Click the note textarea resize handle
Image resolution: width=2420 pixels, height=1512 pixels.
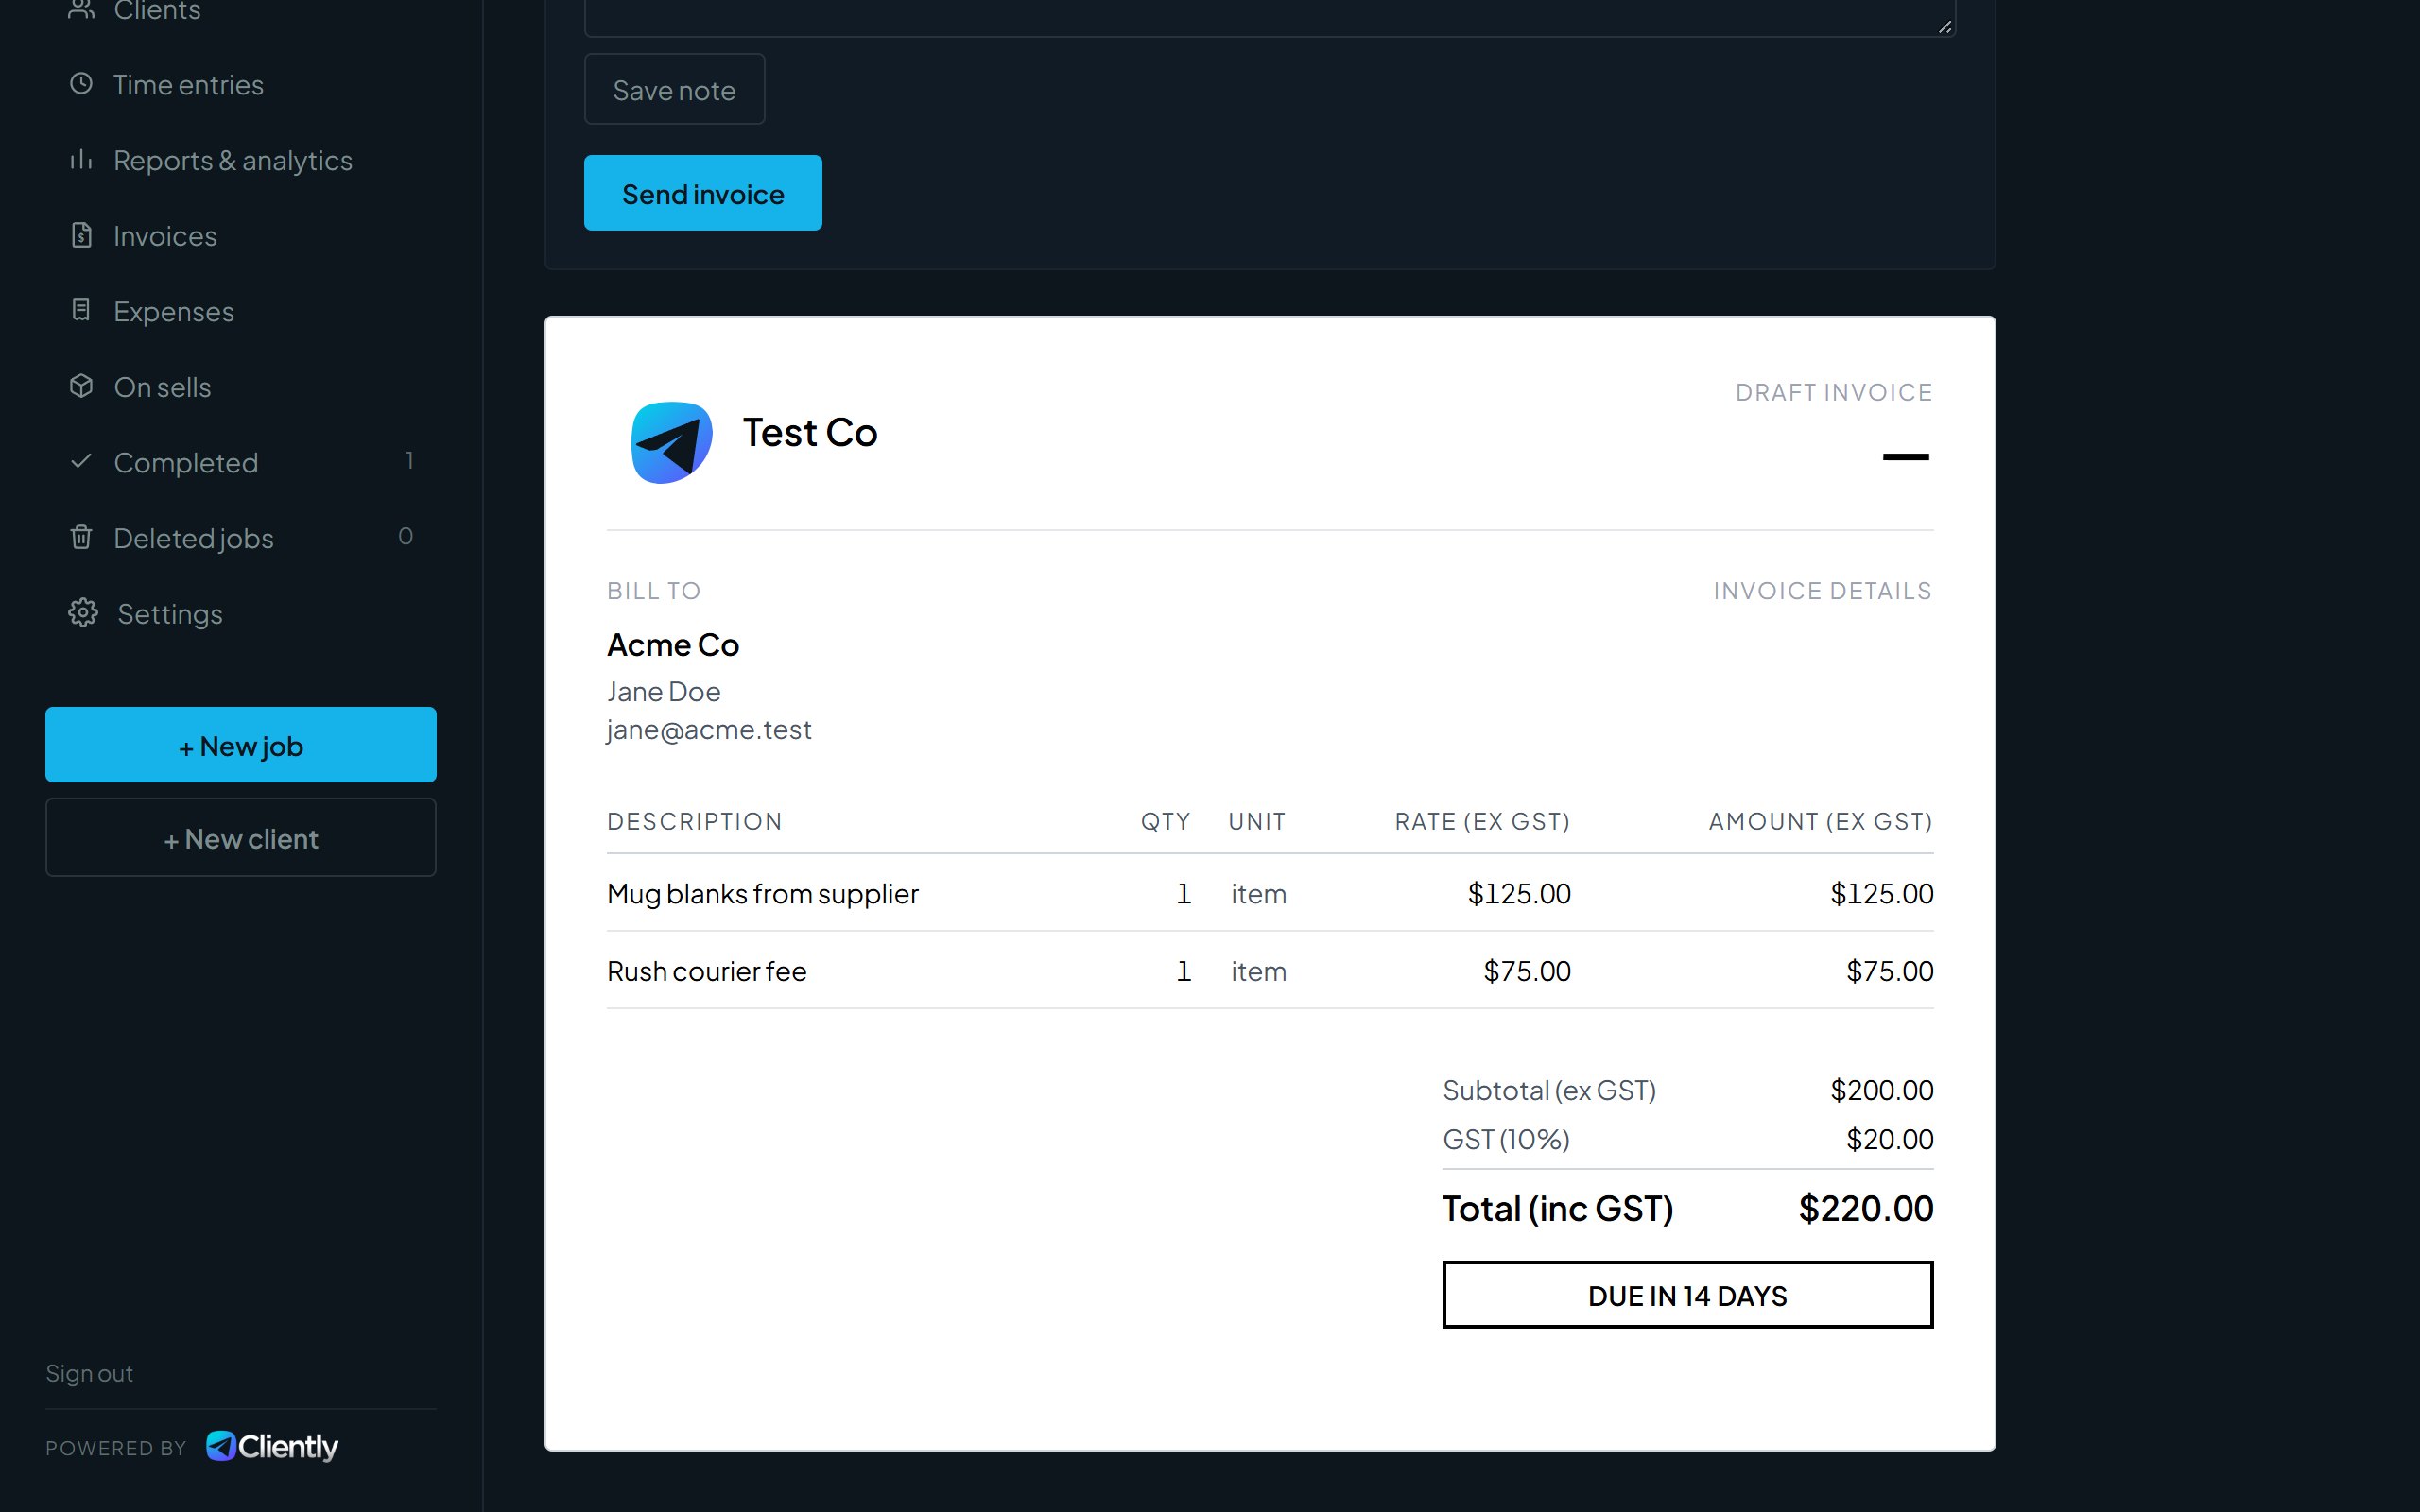[x=1945, y=27]
